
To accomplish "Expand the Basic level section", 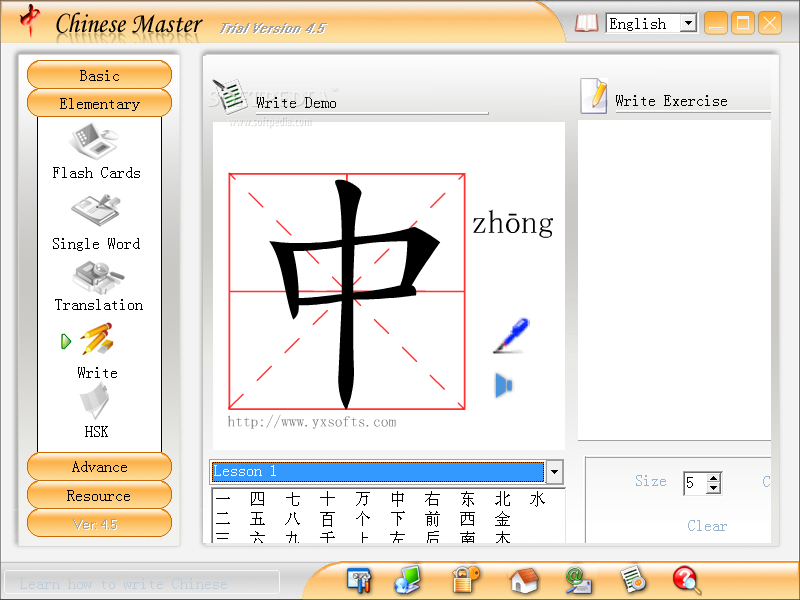I will pos(99,75).
